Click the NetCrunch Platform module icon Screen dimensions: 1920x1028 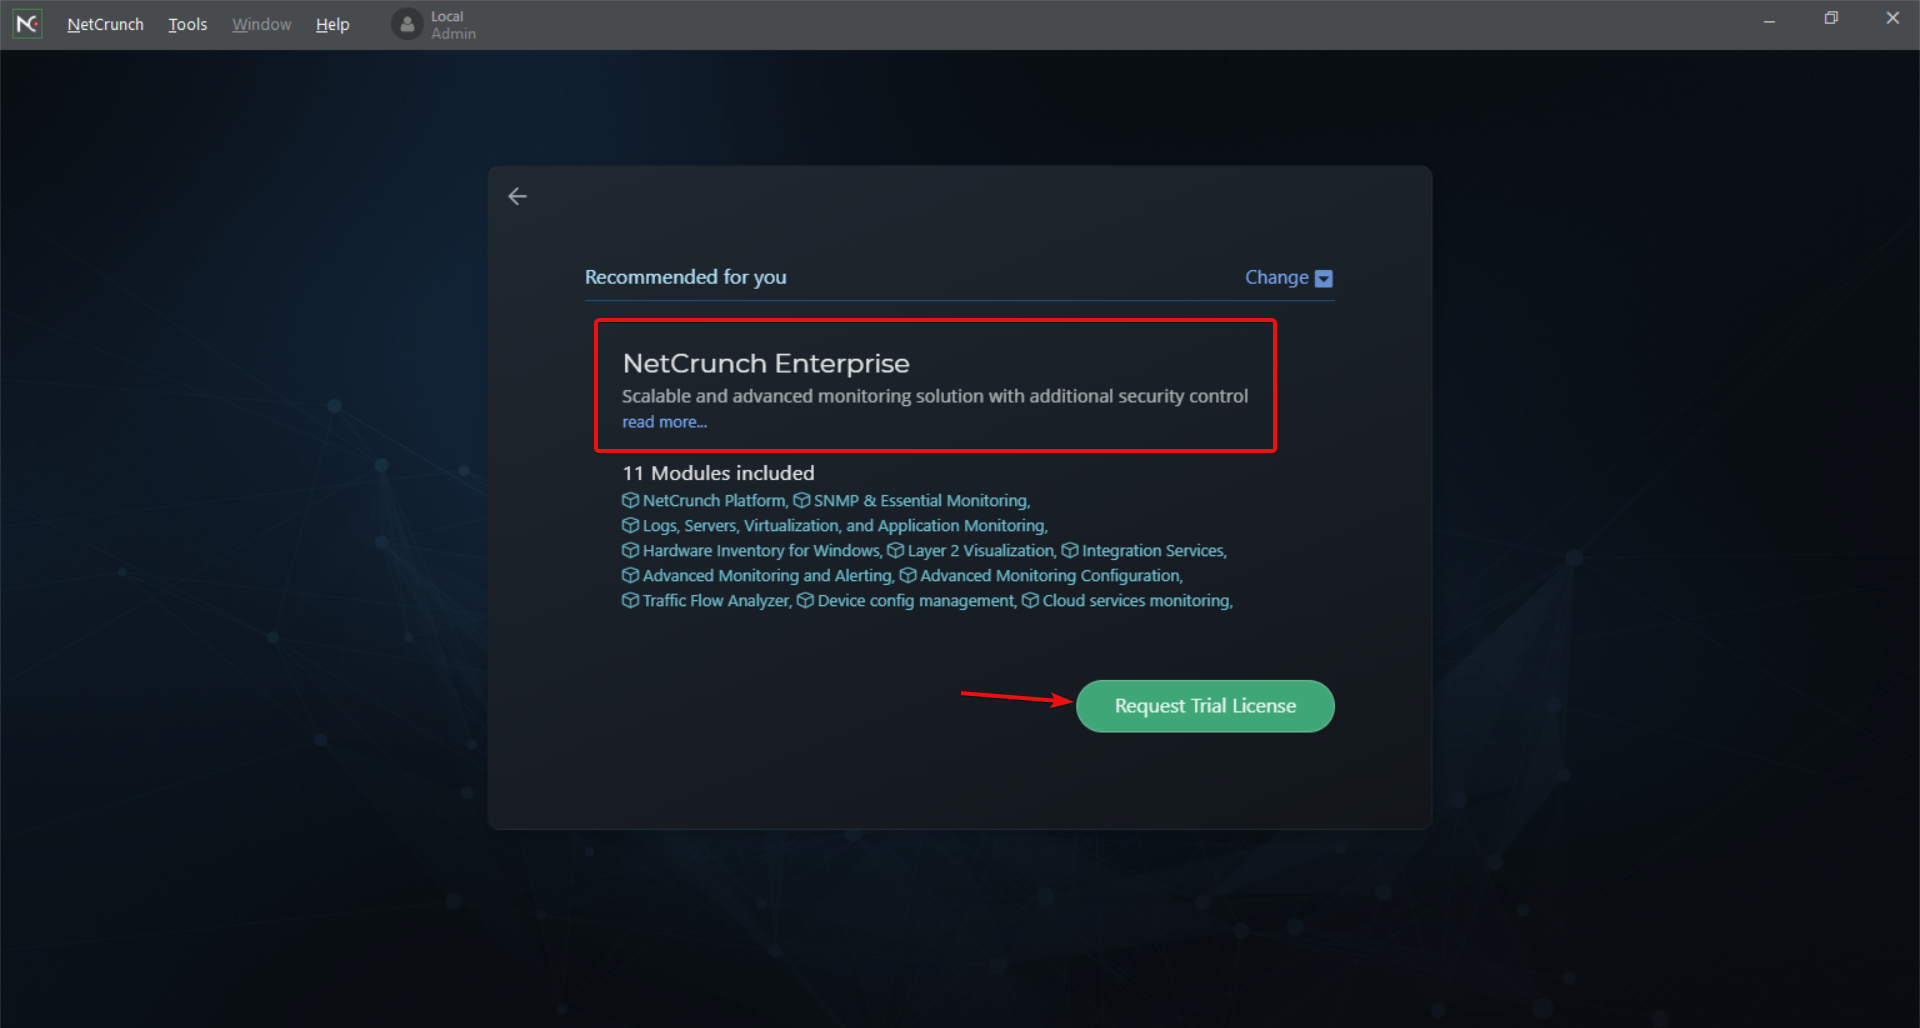tap(630, 500)
